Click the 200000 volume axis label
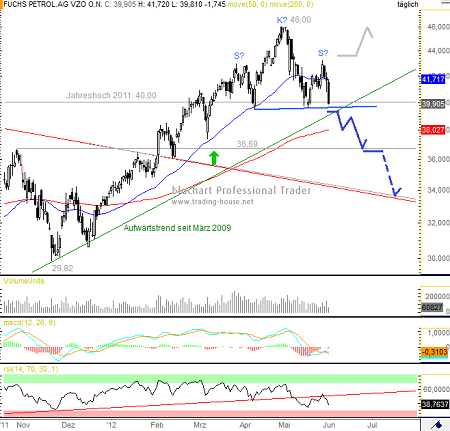The width and height of the screenshot is (450, 431). (437, 296)
